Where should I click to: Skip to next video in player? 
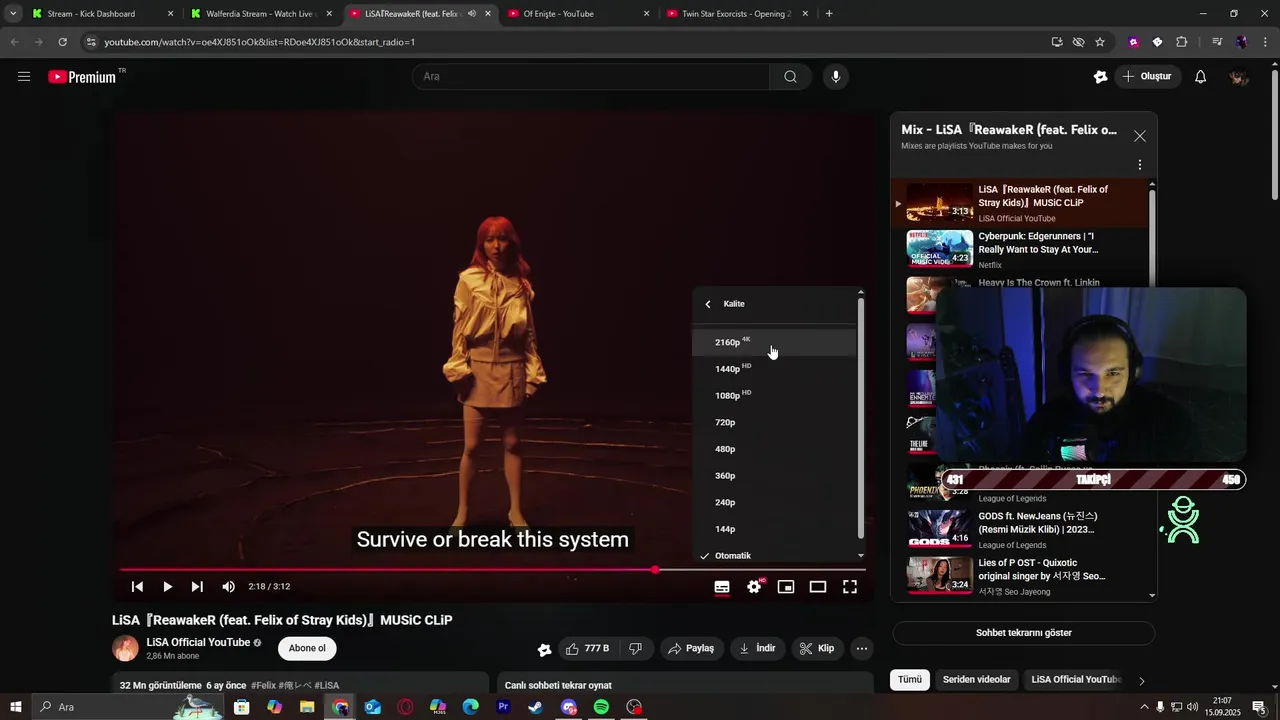(x=197, y=587)
